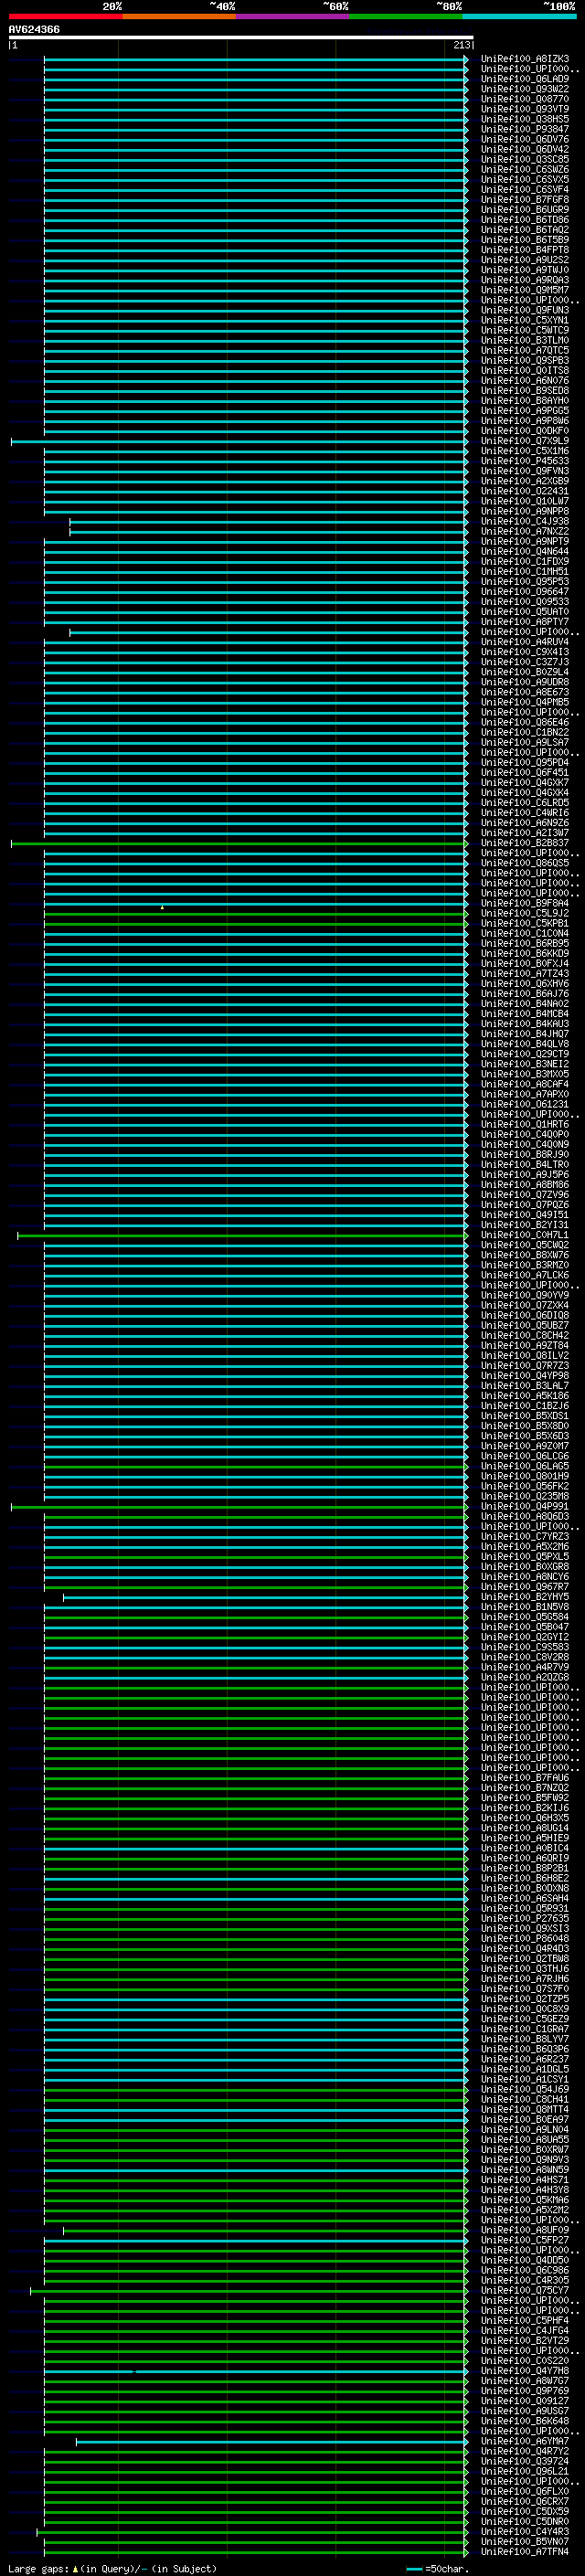This screenshot has height=2576, width=585.
Task: Select hit label UniRef100_A5K186
Action: (525, 1396)
